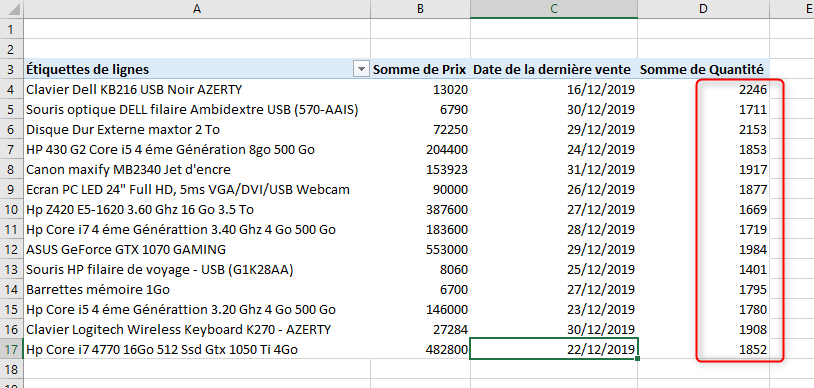
Task: Select row 10 header
Action: [11, 209]
